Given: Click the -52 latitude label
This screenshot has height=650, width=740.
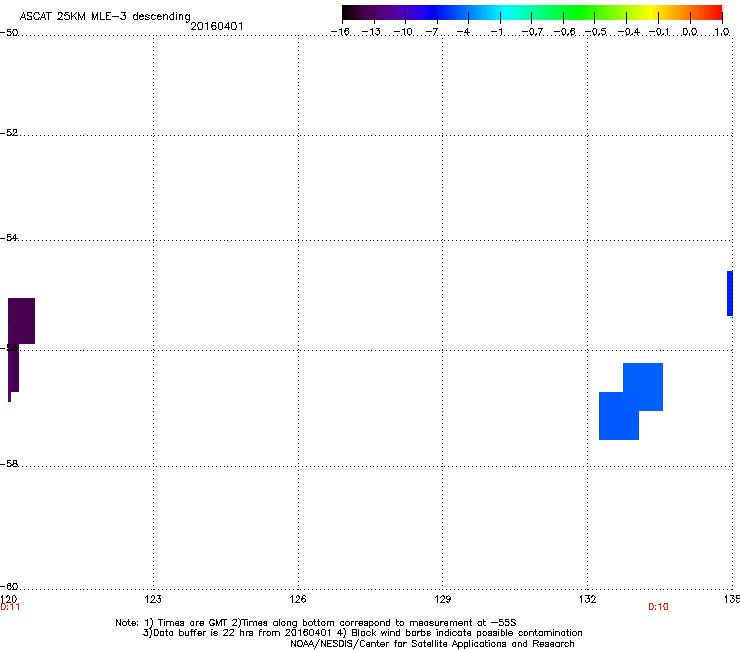Looking at the screenshot, I should [9, 133].
